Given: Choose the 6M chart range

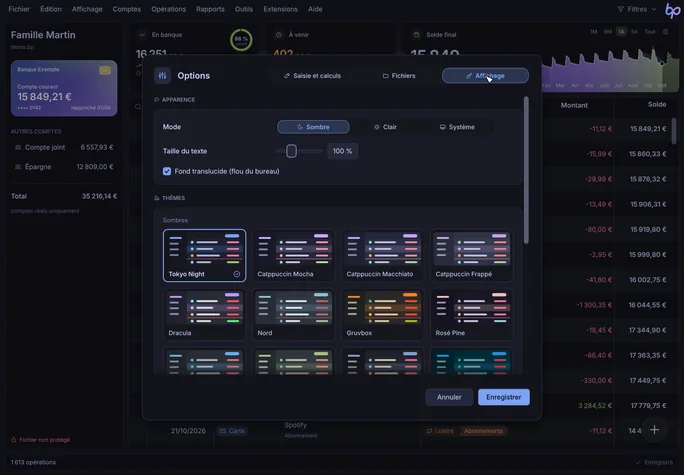Looking at the screenshot, I should pyautogui.click(x=607, y=32).
